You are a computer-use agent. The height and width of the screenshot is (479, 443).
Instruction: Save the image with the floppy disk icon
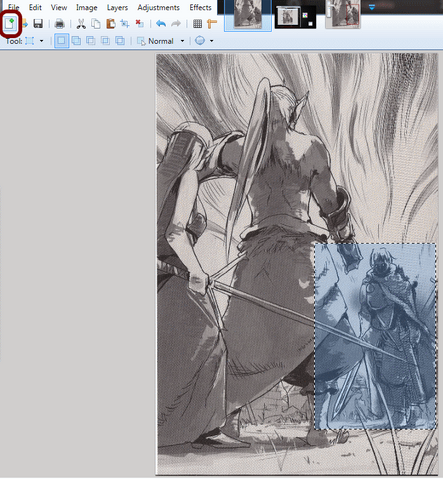38,24
